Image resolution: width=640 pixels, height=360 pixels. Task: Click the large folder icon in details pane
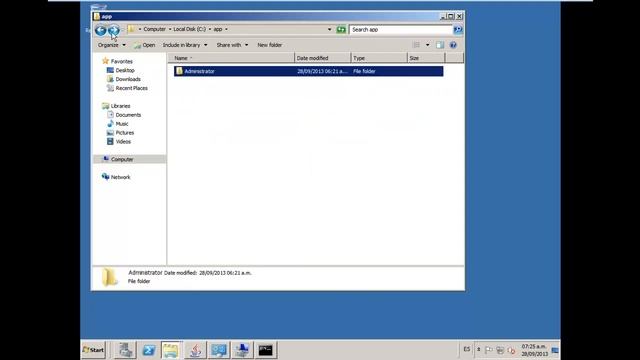pyautogui.click(x=109, y=277)
